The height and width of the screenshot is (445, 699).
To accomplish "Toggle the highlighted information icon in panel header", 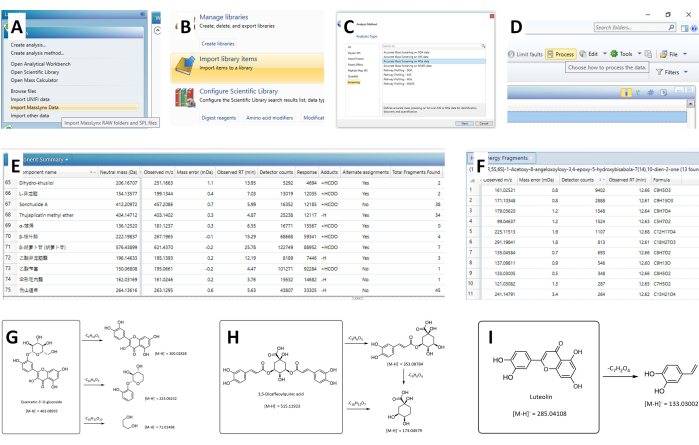I will pyautogui.click(x=626, y=92).
